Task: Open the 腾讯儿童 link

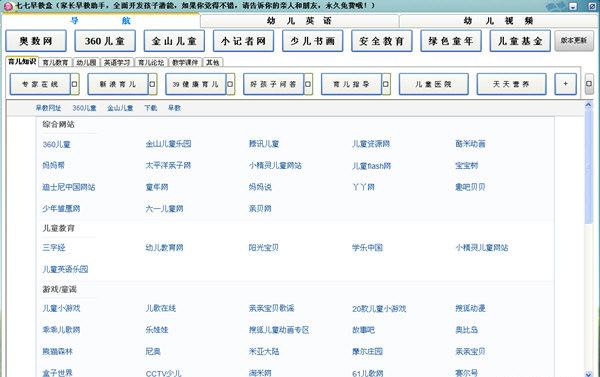Action: (x=264, y=144)
